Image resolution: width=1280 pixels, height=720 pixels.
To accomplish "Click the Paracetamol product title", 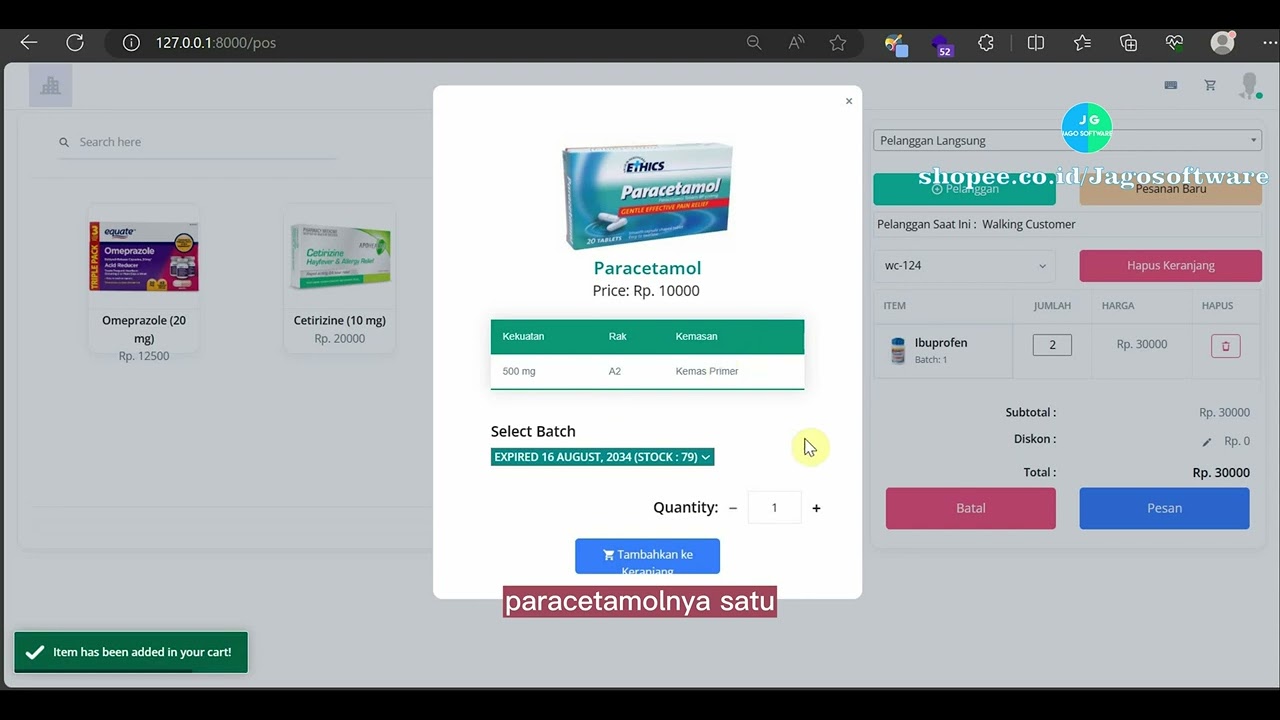I will tap(647, 268).
